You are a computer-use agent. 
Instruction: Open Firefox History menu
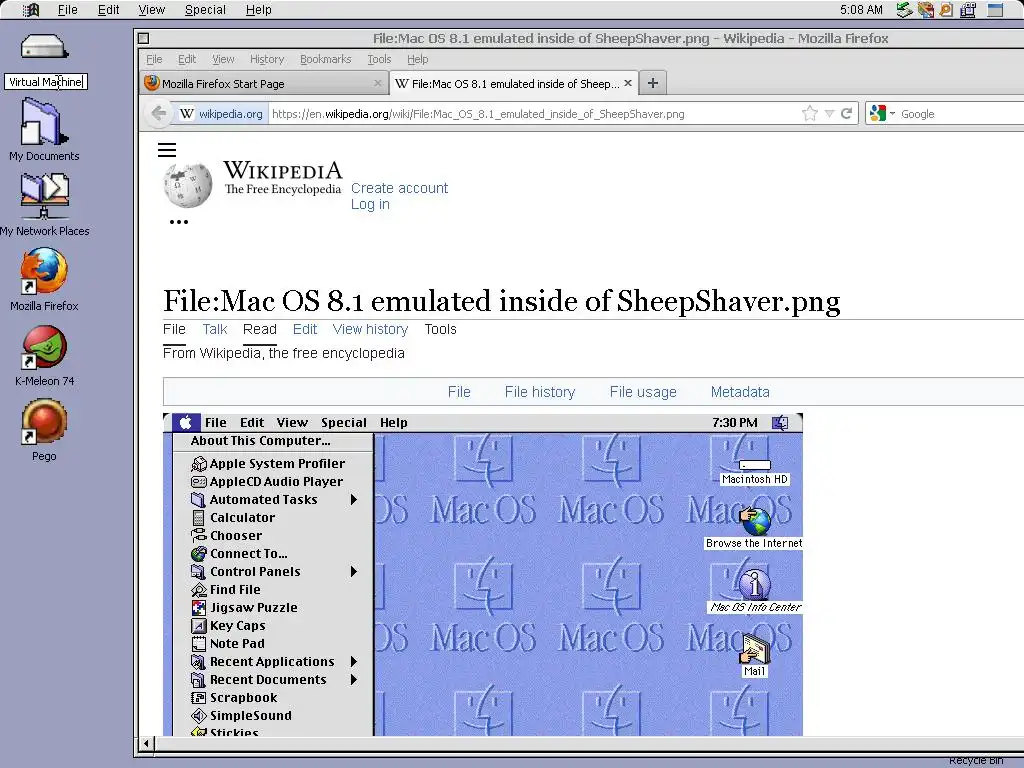(266, 59)
